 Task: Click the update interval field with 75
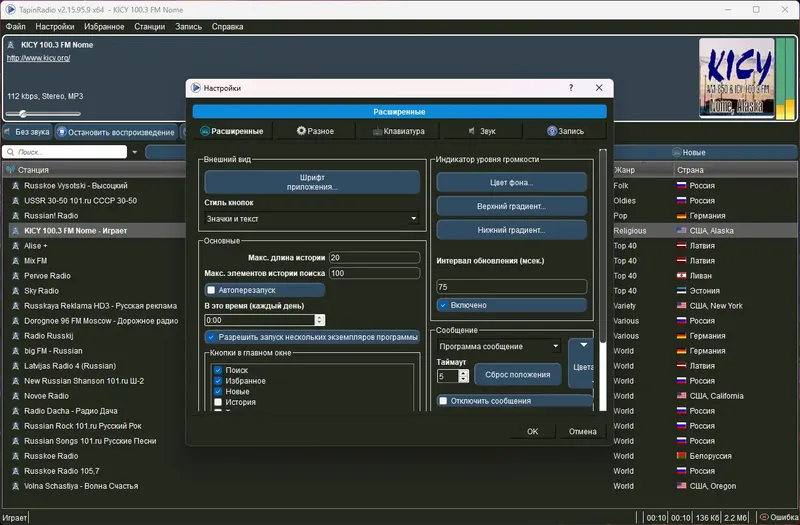tap(511, 287)
